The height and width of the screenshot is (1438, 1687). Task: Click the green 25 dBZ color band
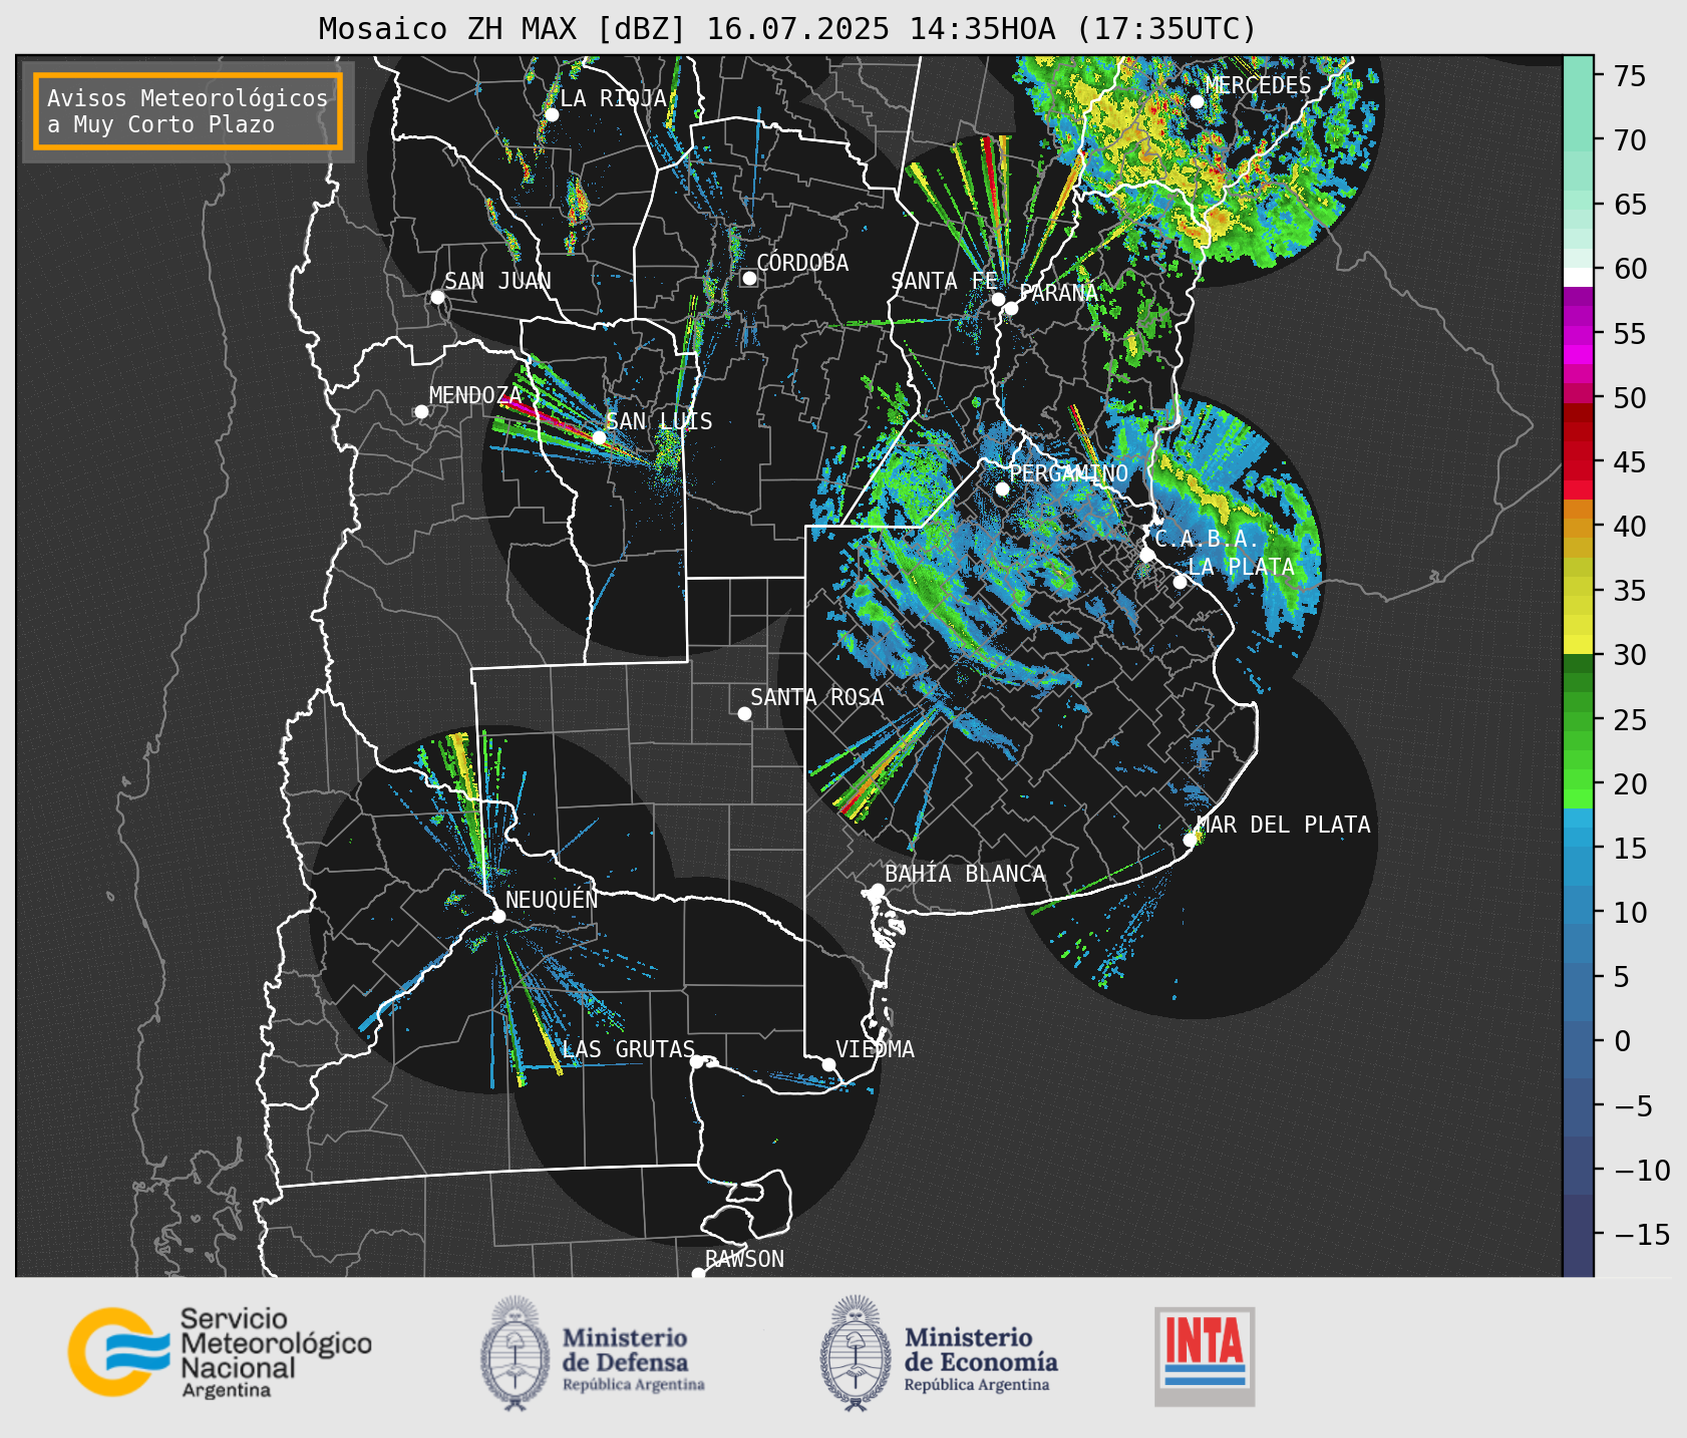(1578, 720)
